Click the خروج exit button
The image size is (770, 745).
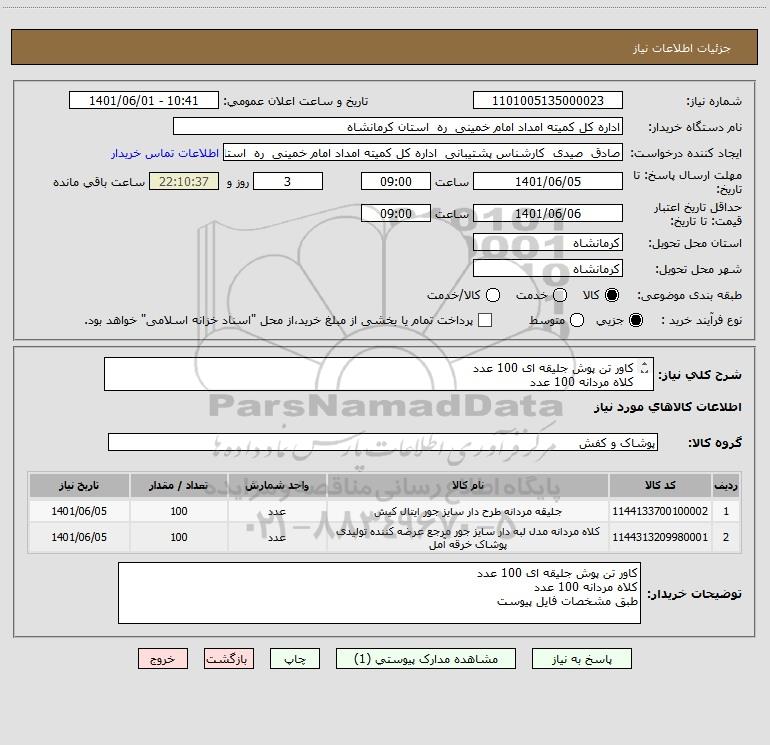(x=163, y=659)
